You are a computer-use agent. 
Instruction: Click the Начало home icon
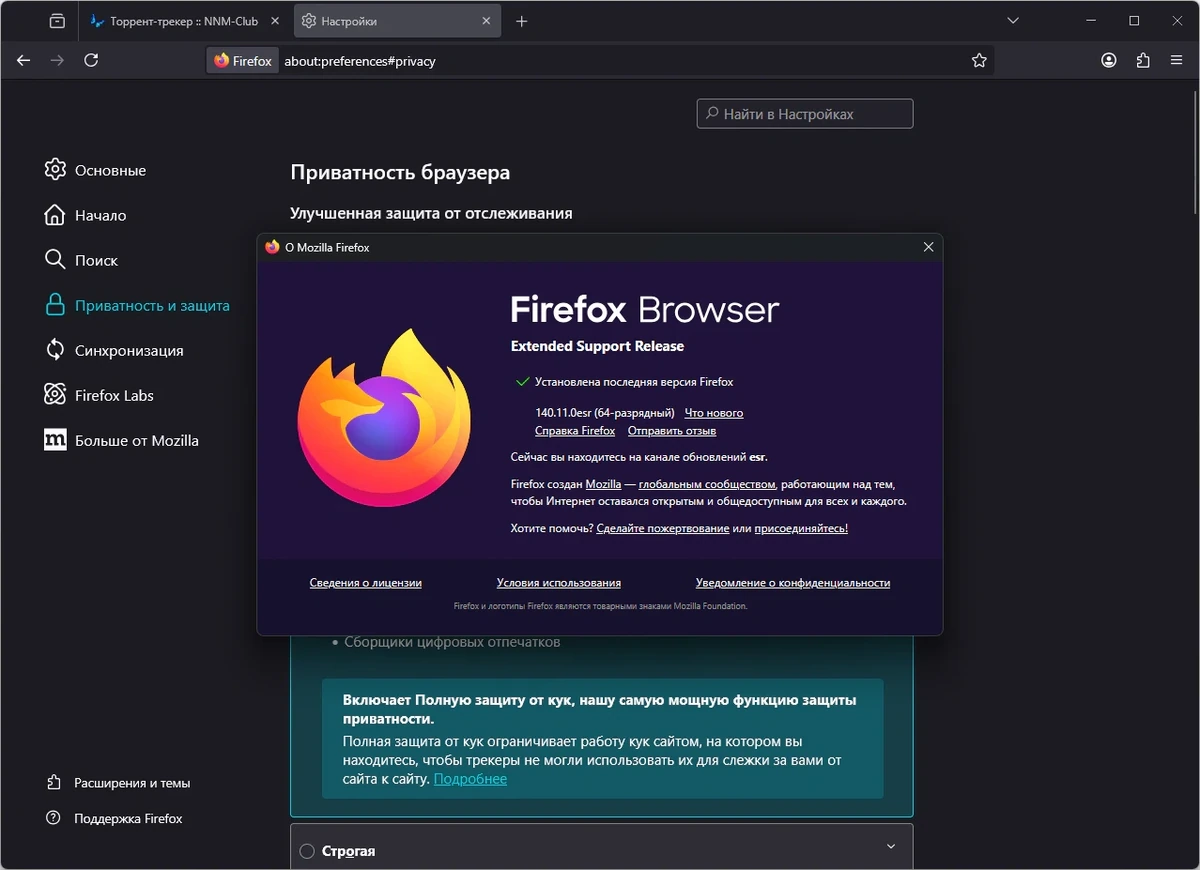coord(55,214)
